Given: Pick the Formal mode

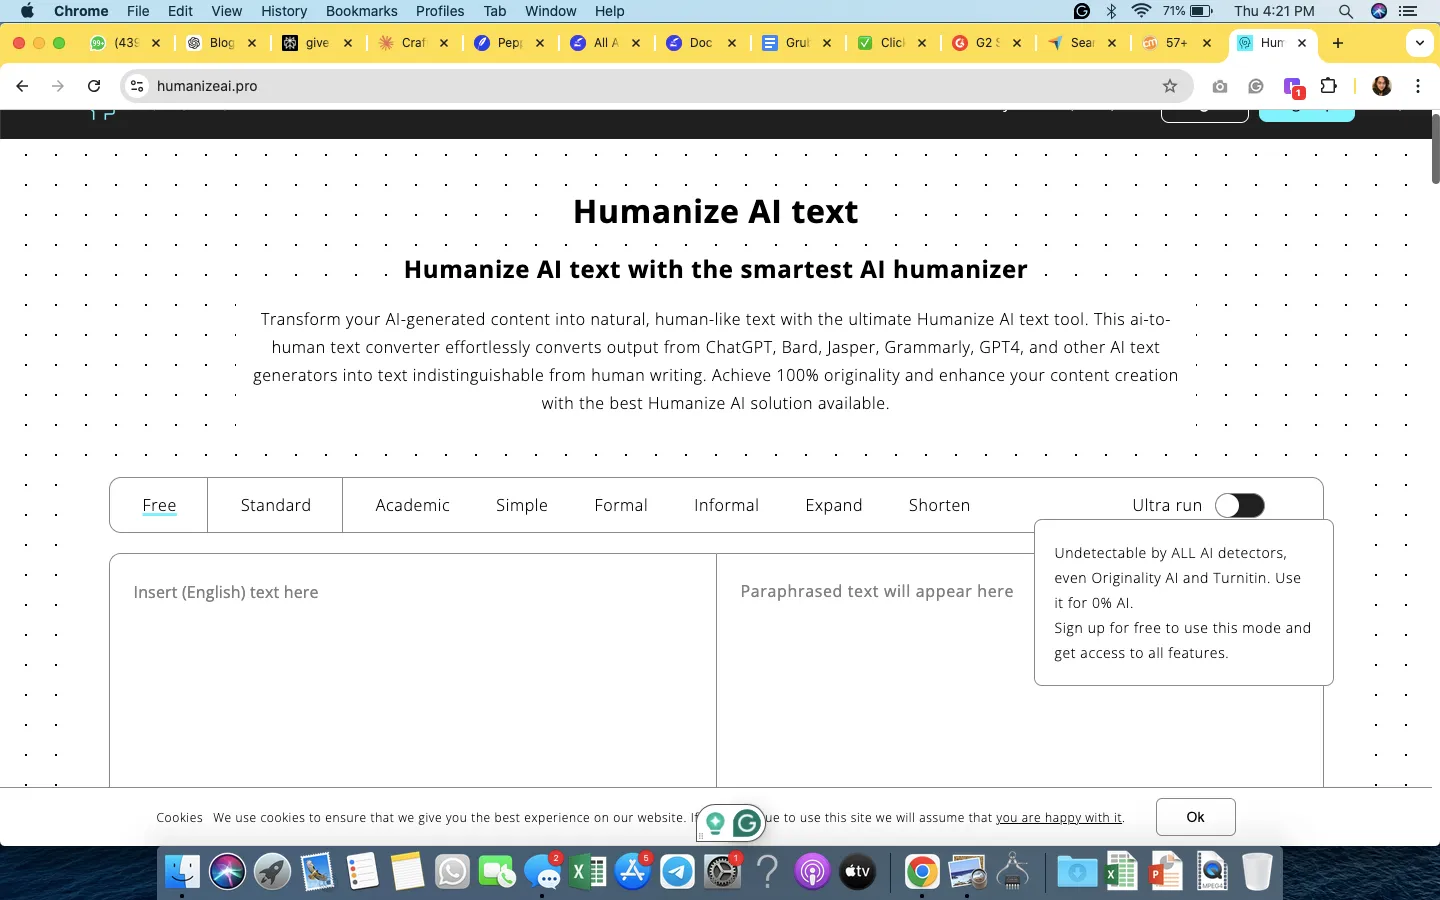Looking at the screenshot, I should pyautogui.click(x=621, y=505).
